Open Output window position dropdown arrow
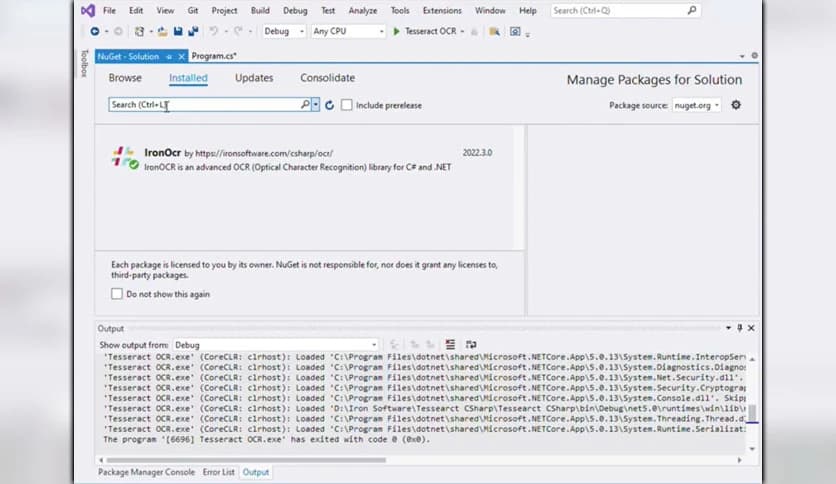836x484 pixels. coord(728,328)
